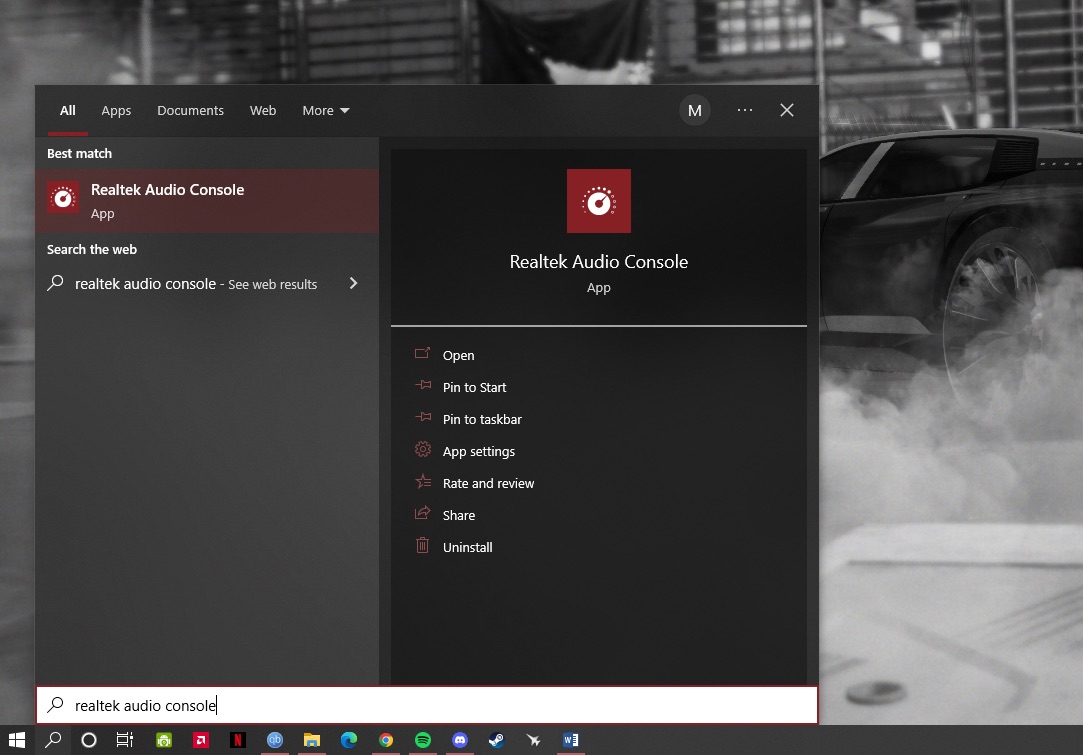Click the Pin to Start icon
This screenshot has height=755, width=1083.
point(422,387)
